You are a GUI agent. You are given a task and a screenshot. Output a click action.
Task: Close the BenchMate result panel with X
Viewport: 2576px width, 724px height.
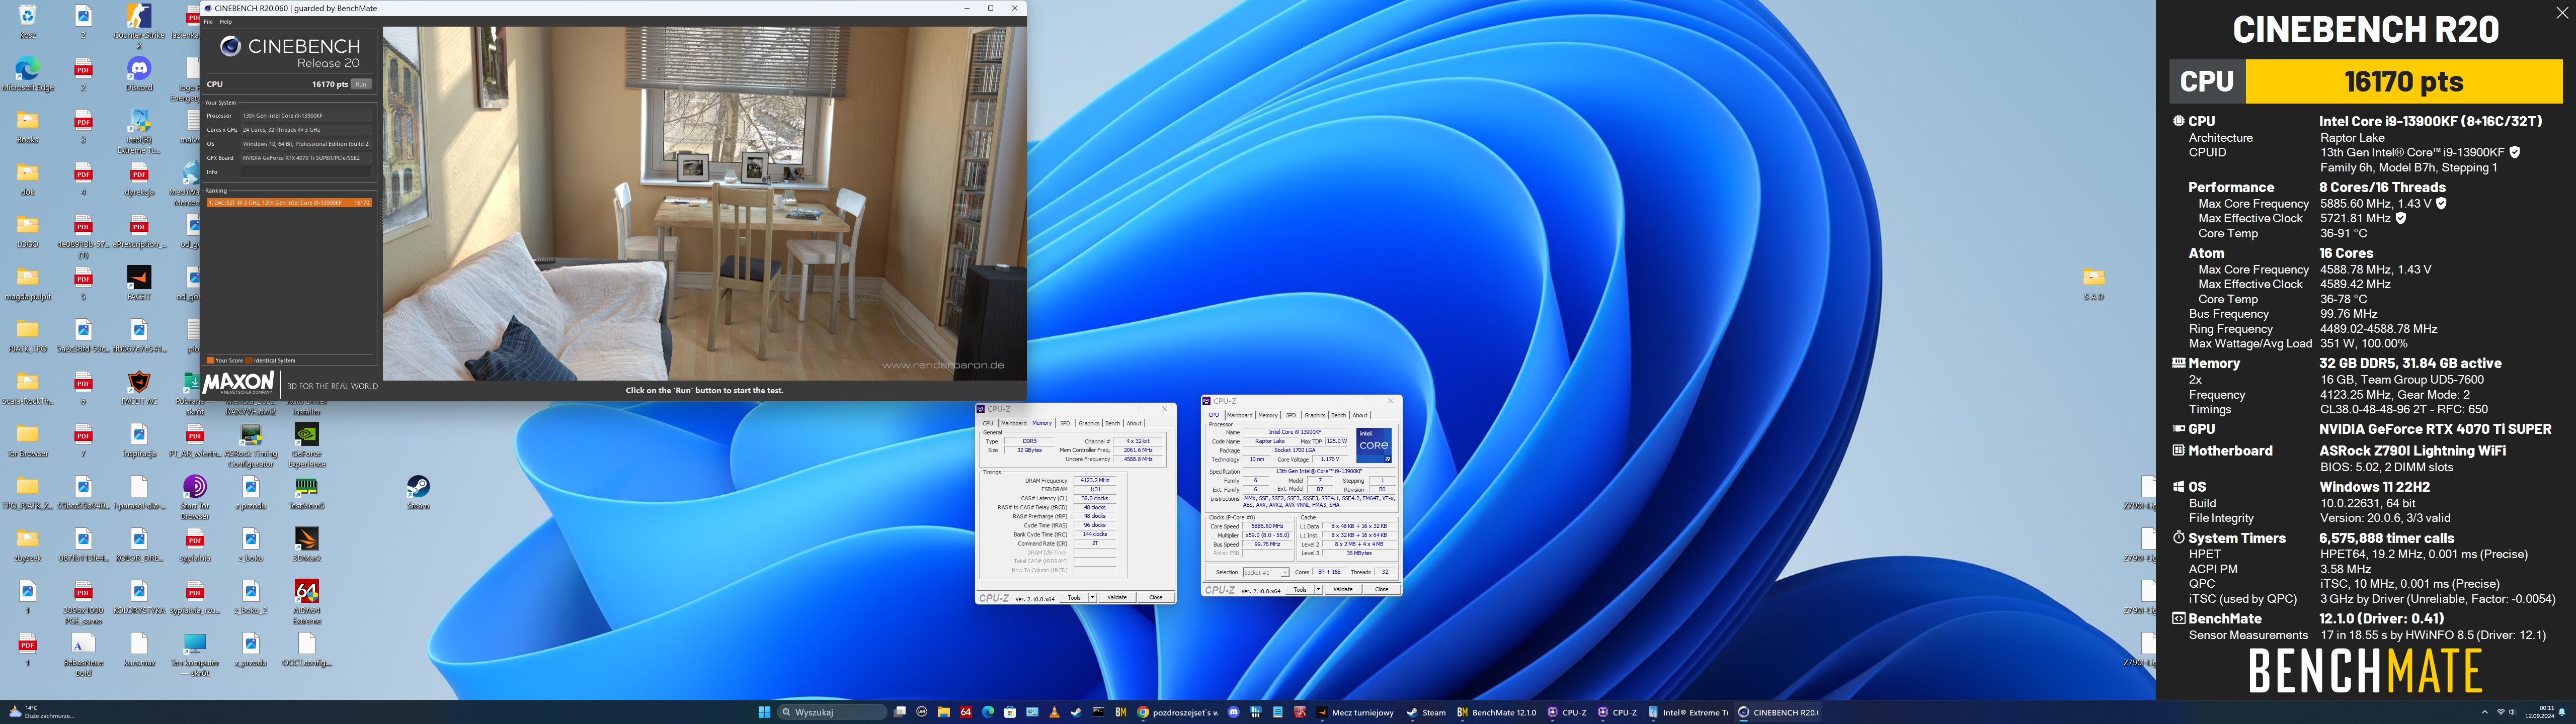click(2561, 13)
